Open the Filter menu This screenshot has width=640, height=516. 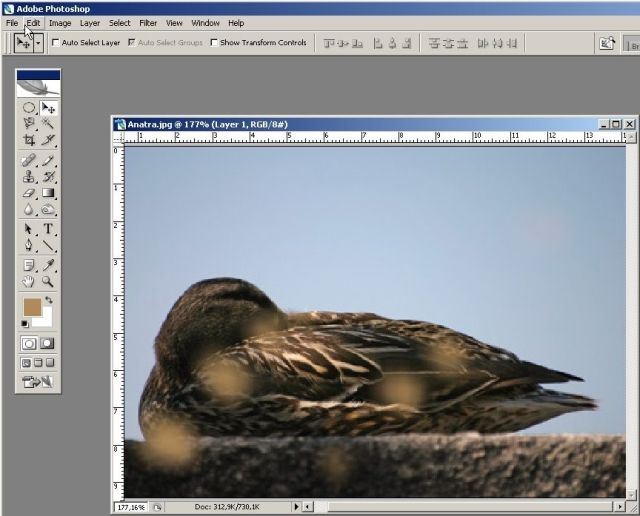(x=148, y=22)
